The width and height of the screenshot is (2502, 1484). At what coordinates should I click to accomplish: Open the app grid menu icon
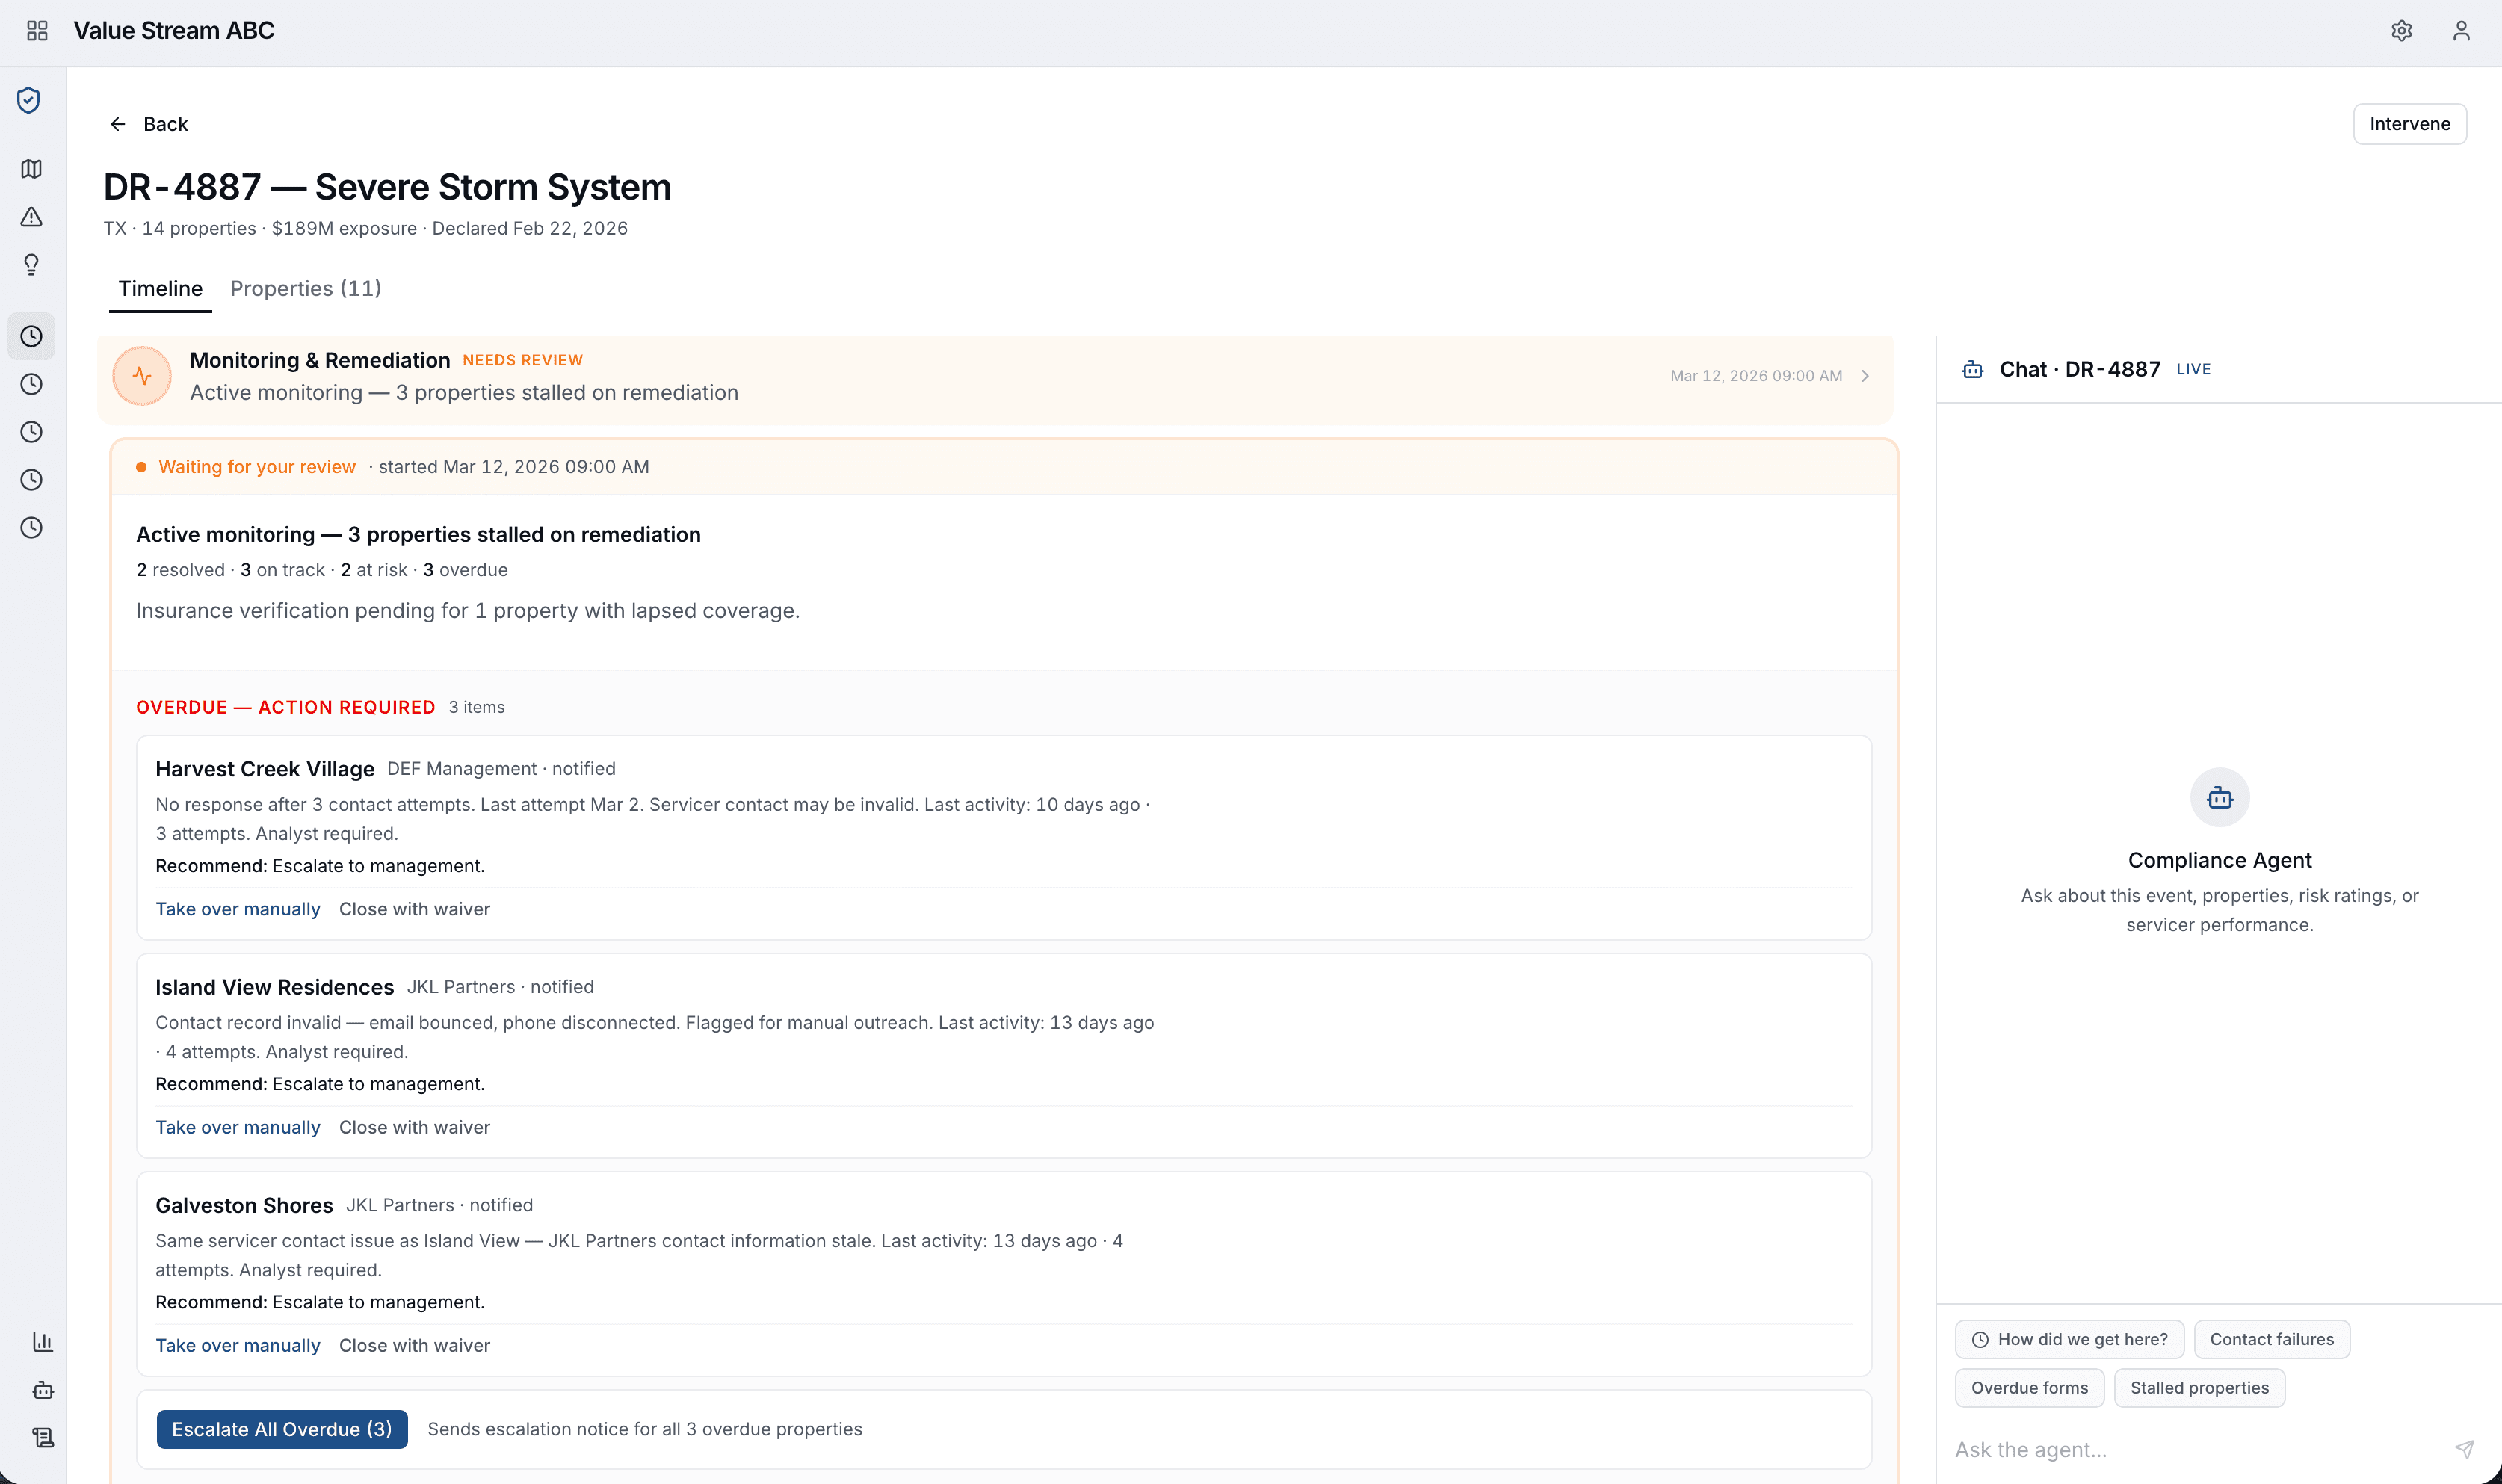point(37,31)
